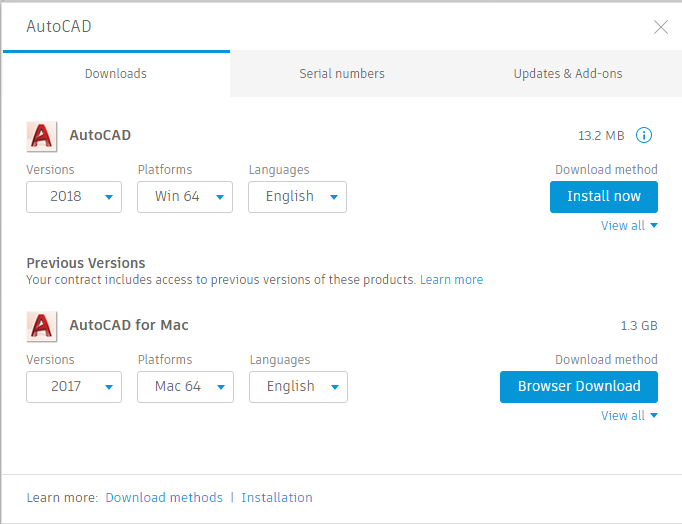682x524 pixels.
Task: Click the Browser Download button
Action: 579,387
